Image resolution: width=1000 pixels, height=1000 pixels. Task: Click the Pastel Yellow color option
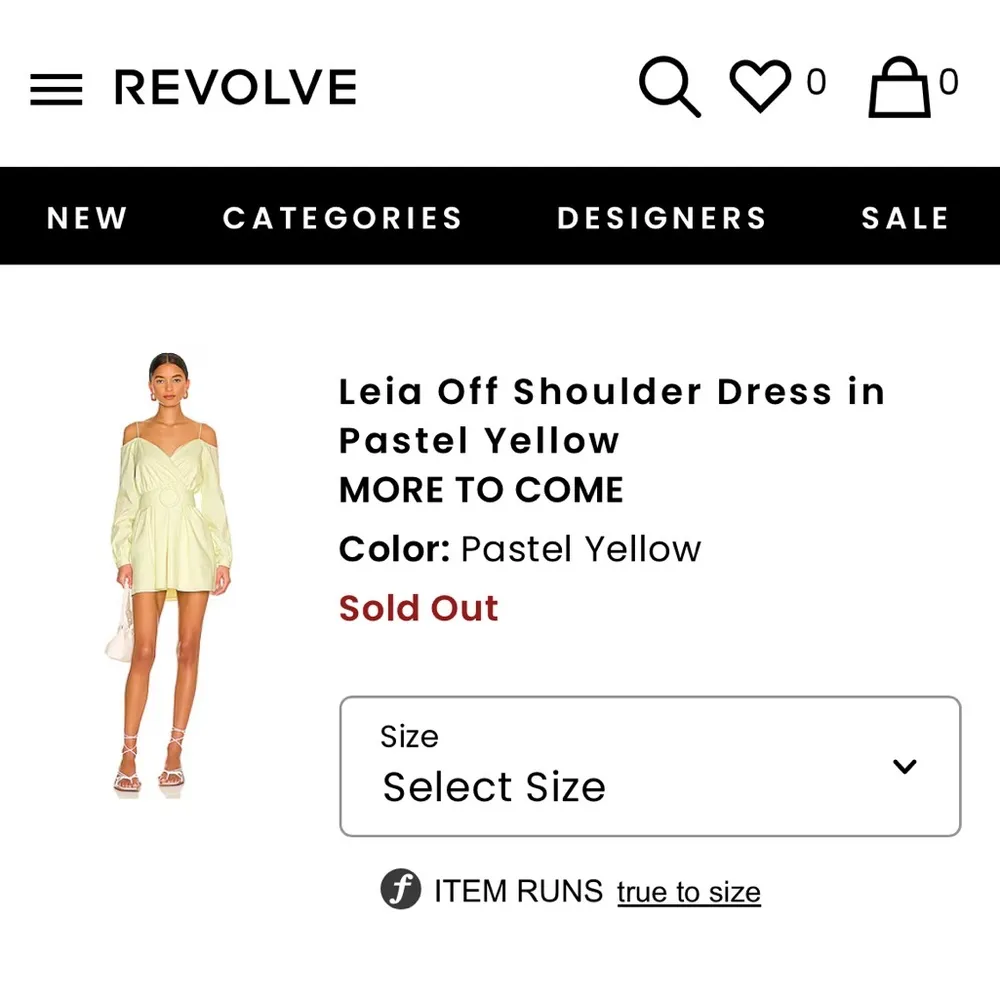[x=580, y=548]
